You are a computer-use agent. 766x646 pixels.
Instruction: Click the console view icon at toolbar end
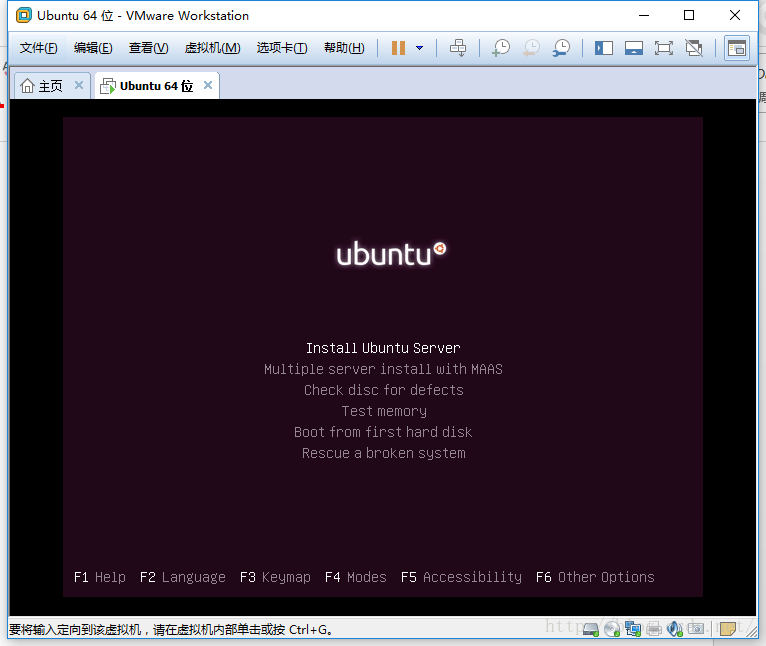click(737, 48)
